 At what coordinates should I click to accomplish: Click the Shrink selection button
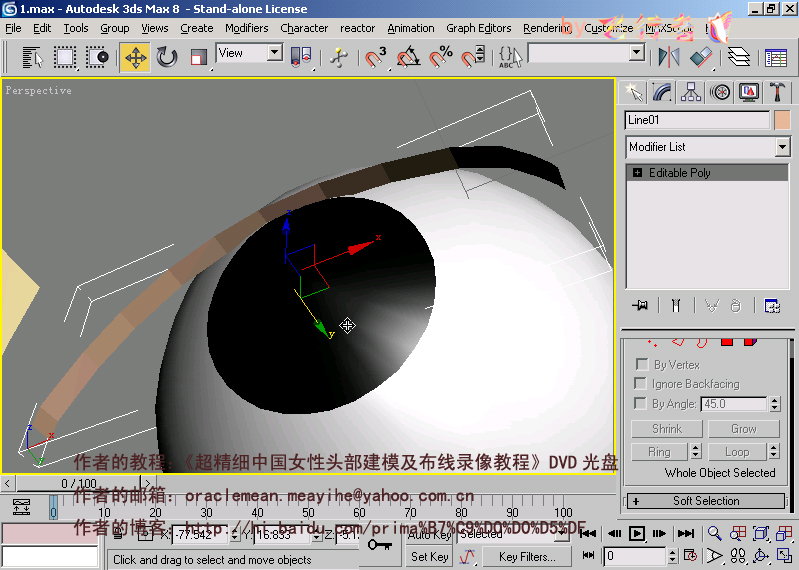coord(667,429)
